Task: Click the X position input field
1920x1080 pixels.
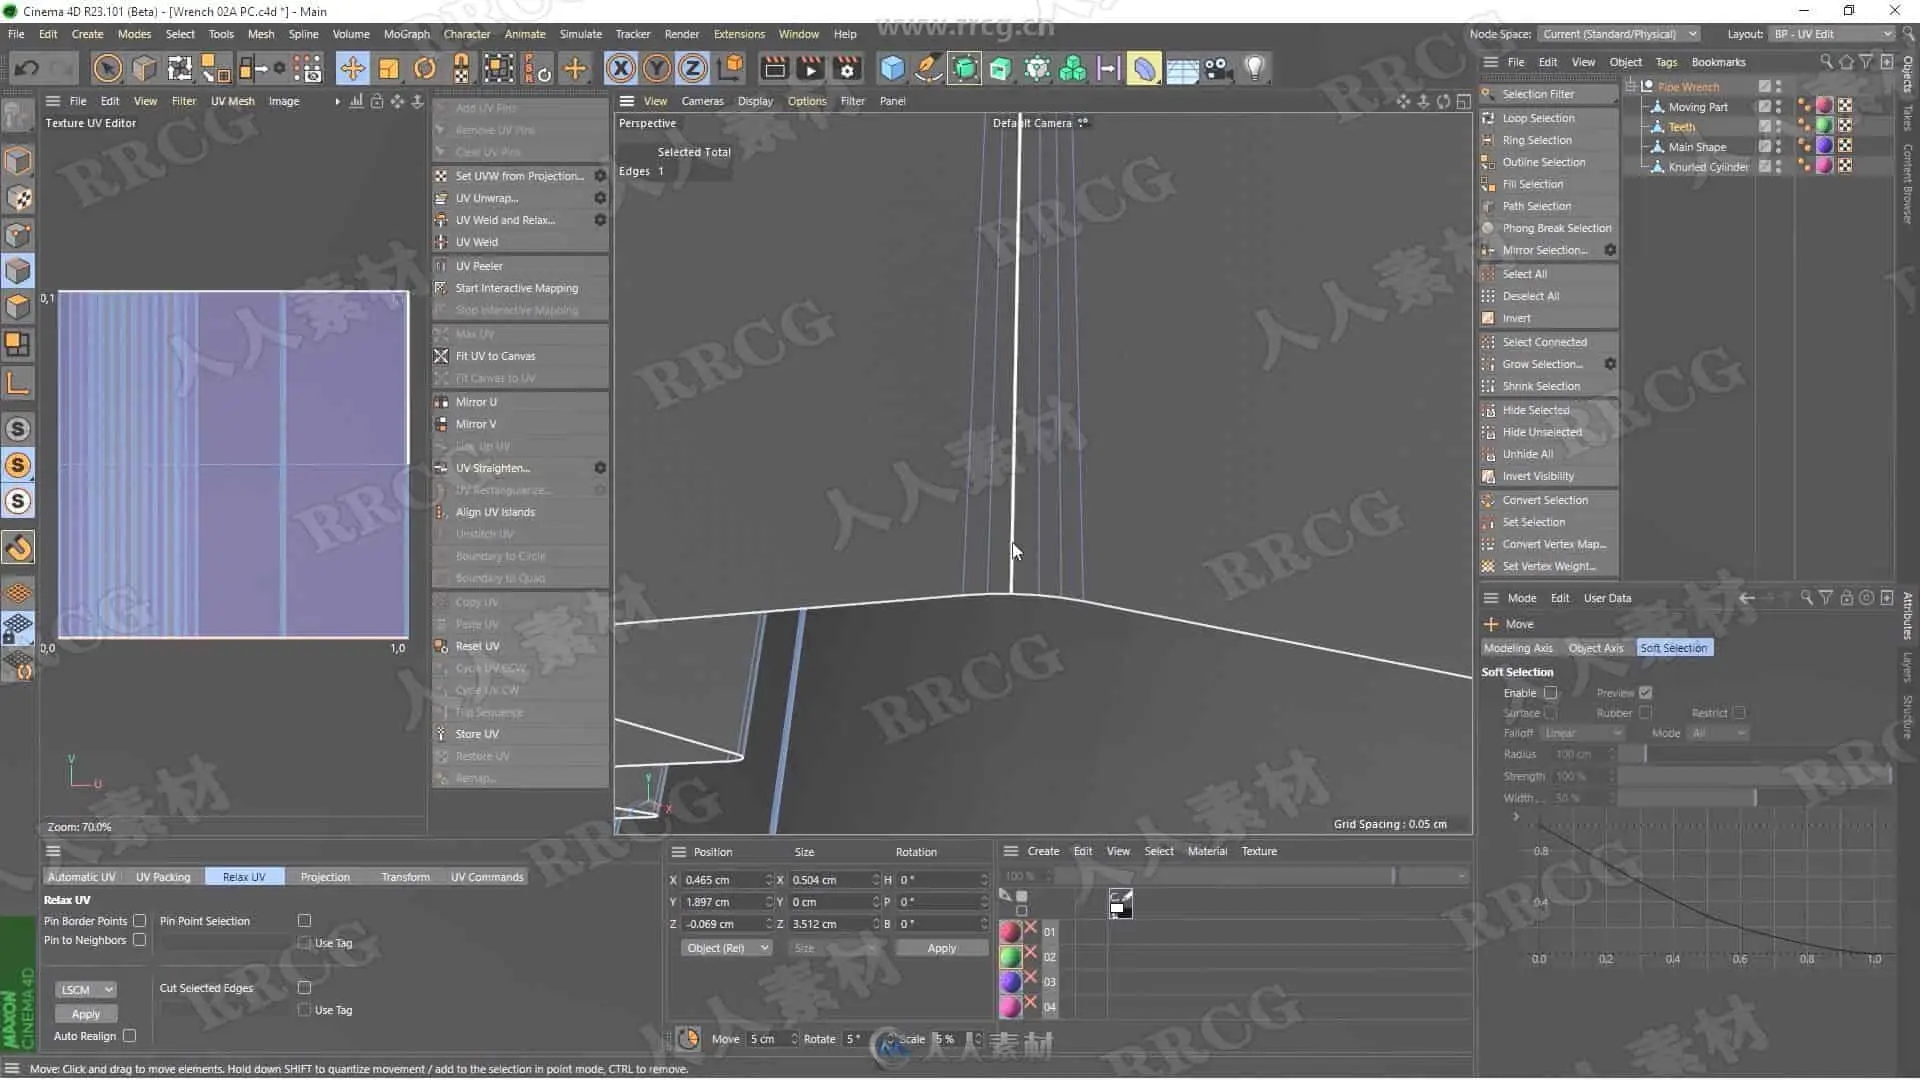Action: pyautogui.click(x=722, y=880)
